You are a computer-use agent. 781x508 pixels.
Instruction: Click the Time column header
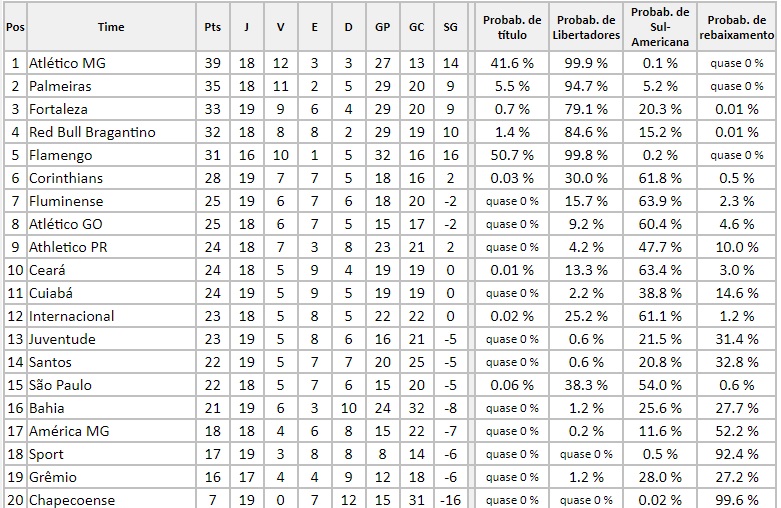(111, 27)
